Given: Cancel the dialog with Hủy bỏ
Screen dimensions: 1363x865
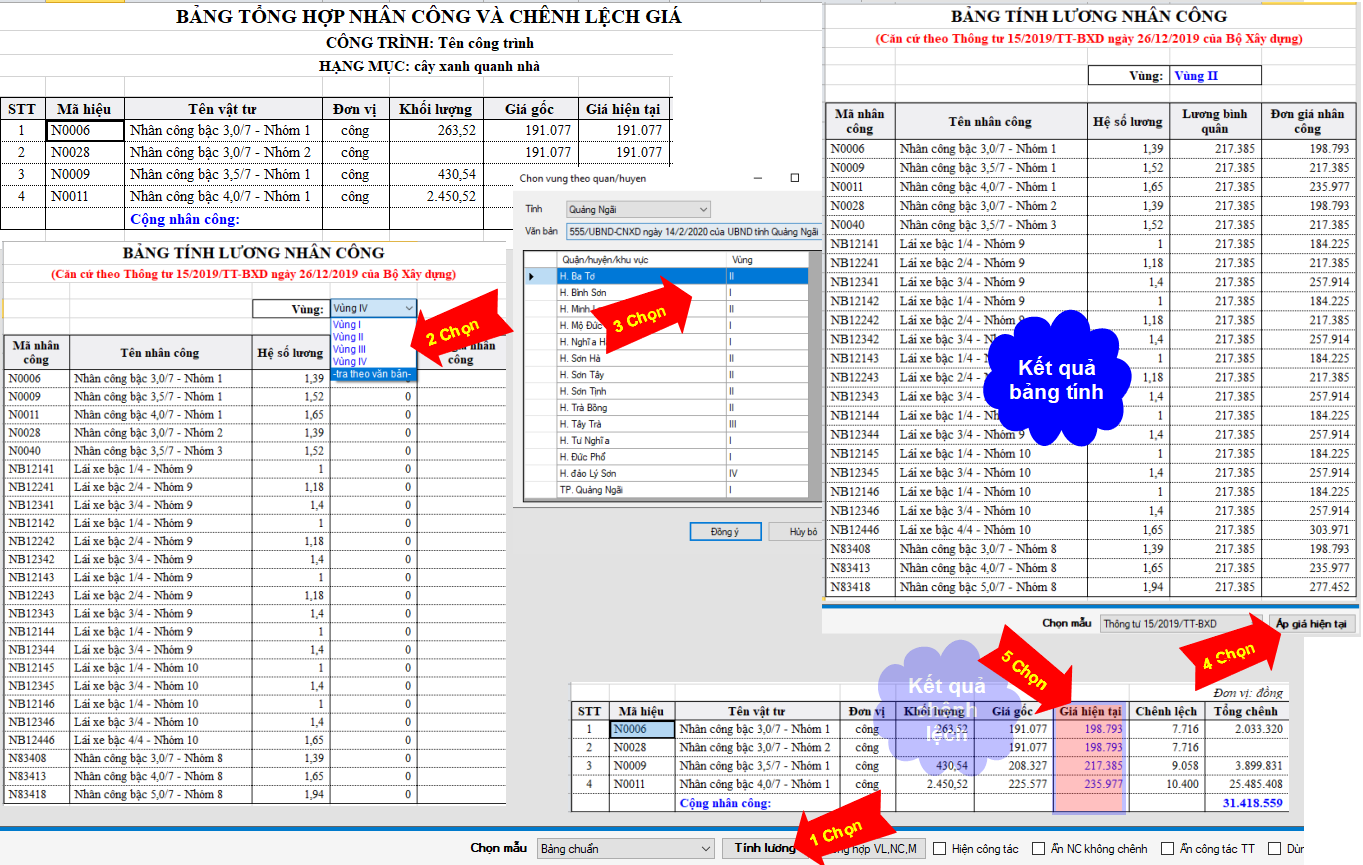Looking at the screenshot, I should point(803,532).
